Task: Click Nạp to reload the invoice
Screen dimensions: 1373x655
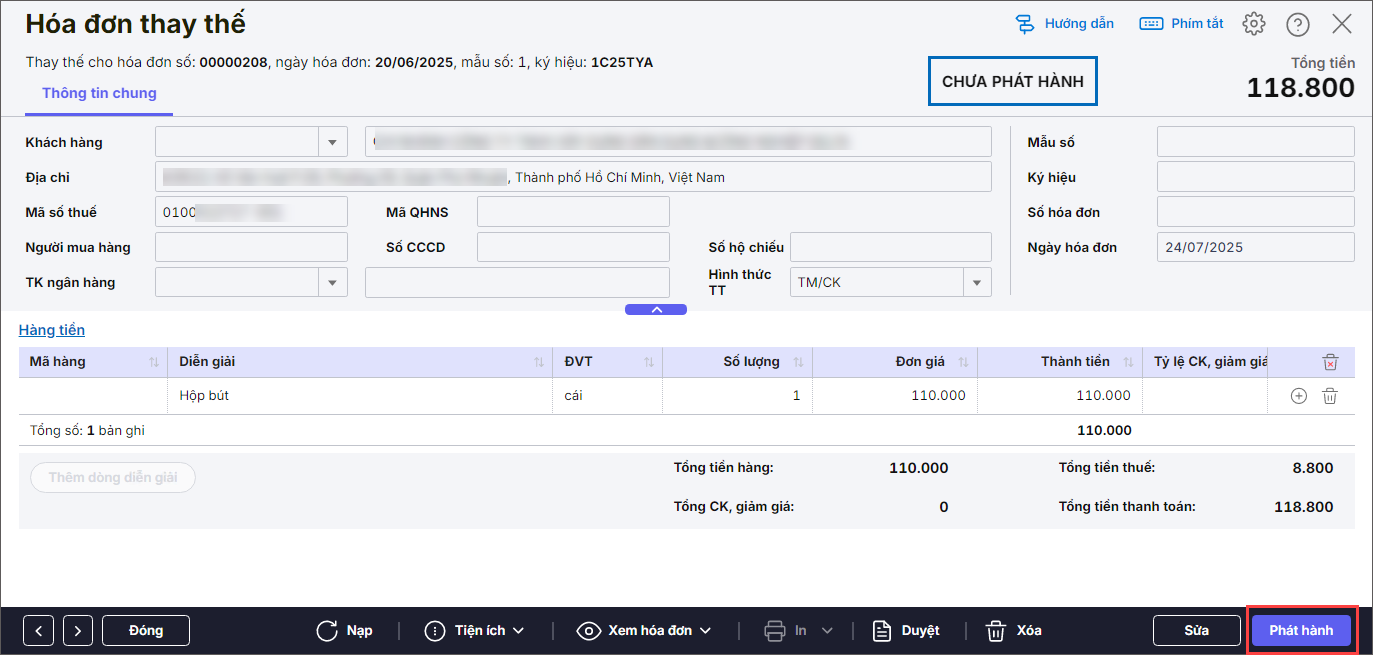Action: coord(344,631)
